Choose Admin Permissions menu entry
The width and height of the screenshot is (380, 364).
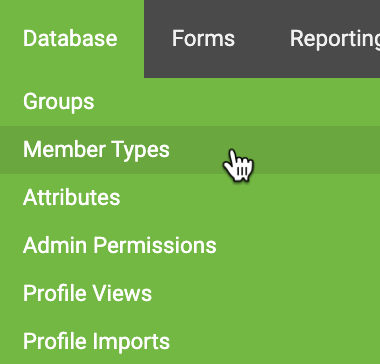(x=190, y=246)
